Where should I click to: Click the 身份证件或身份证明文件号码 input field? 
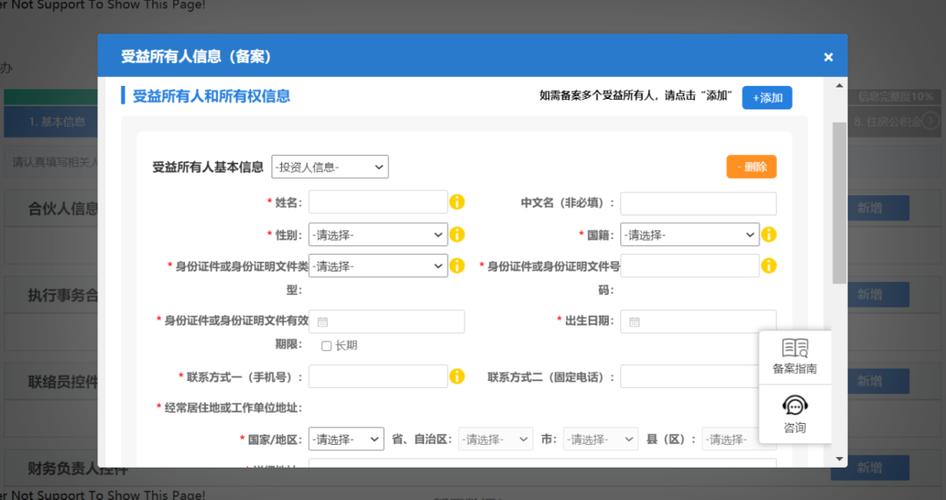(x=690, y=266)
